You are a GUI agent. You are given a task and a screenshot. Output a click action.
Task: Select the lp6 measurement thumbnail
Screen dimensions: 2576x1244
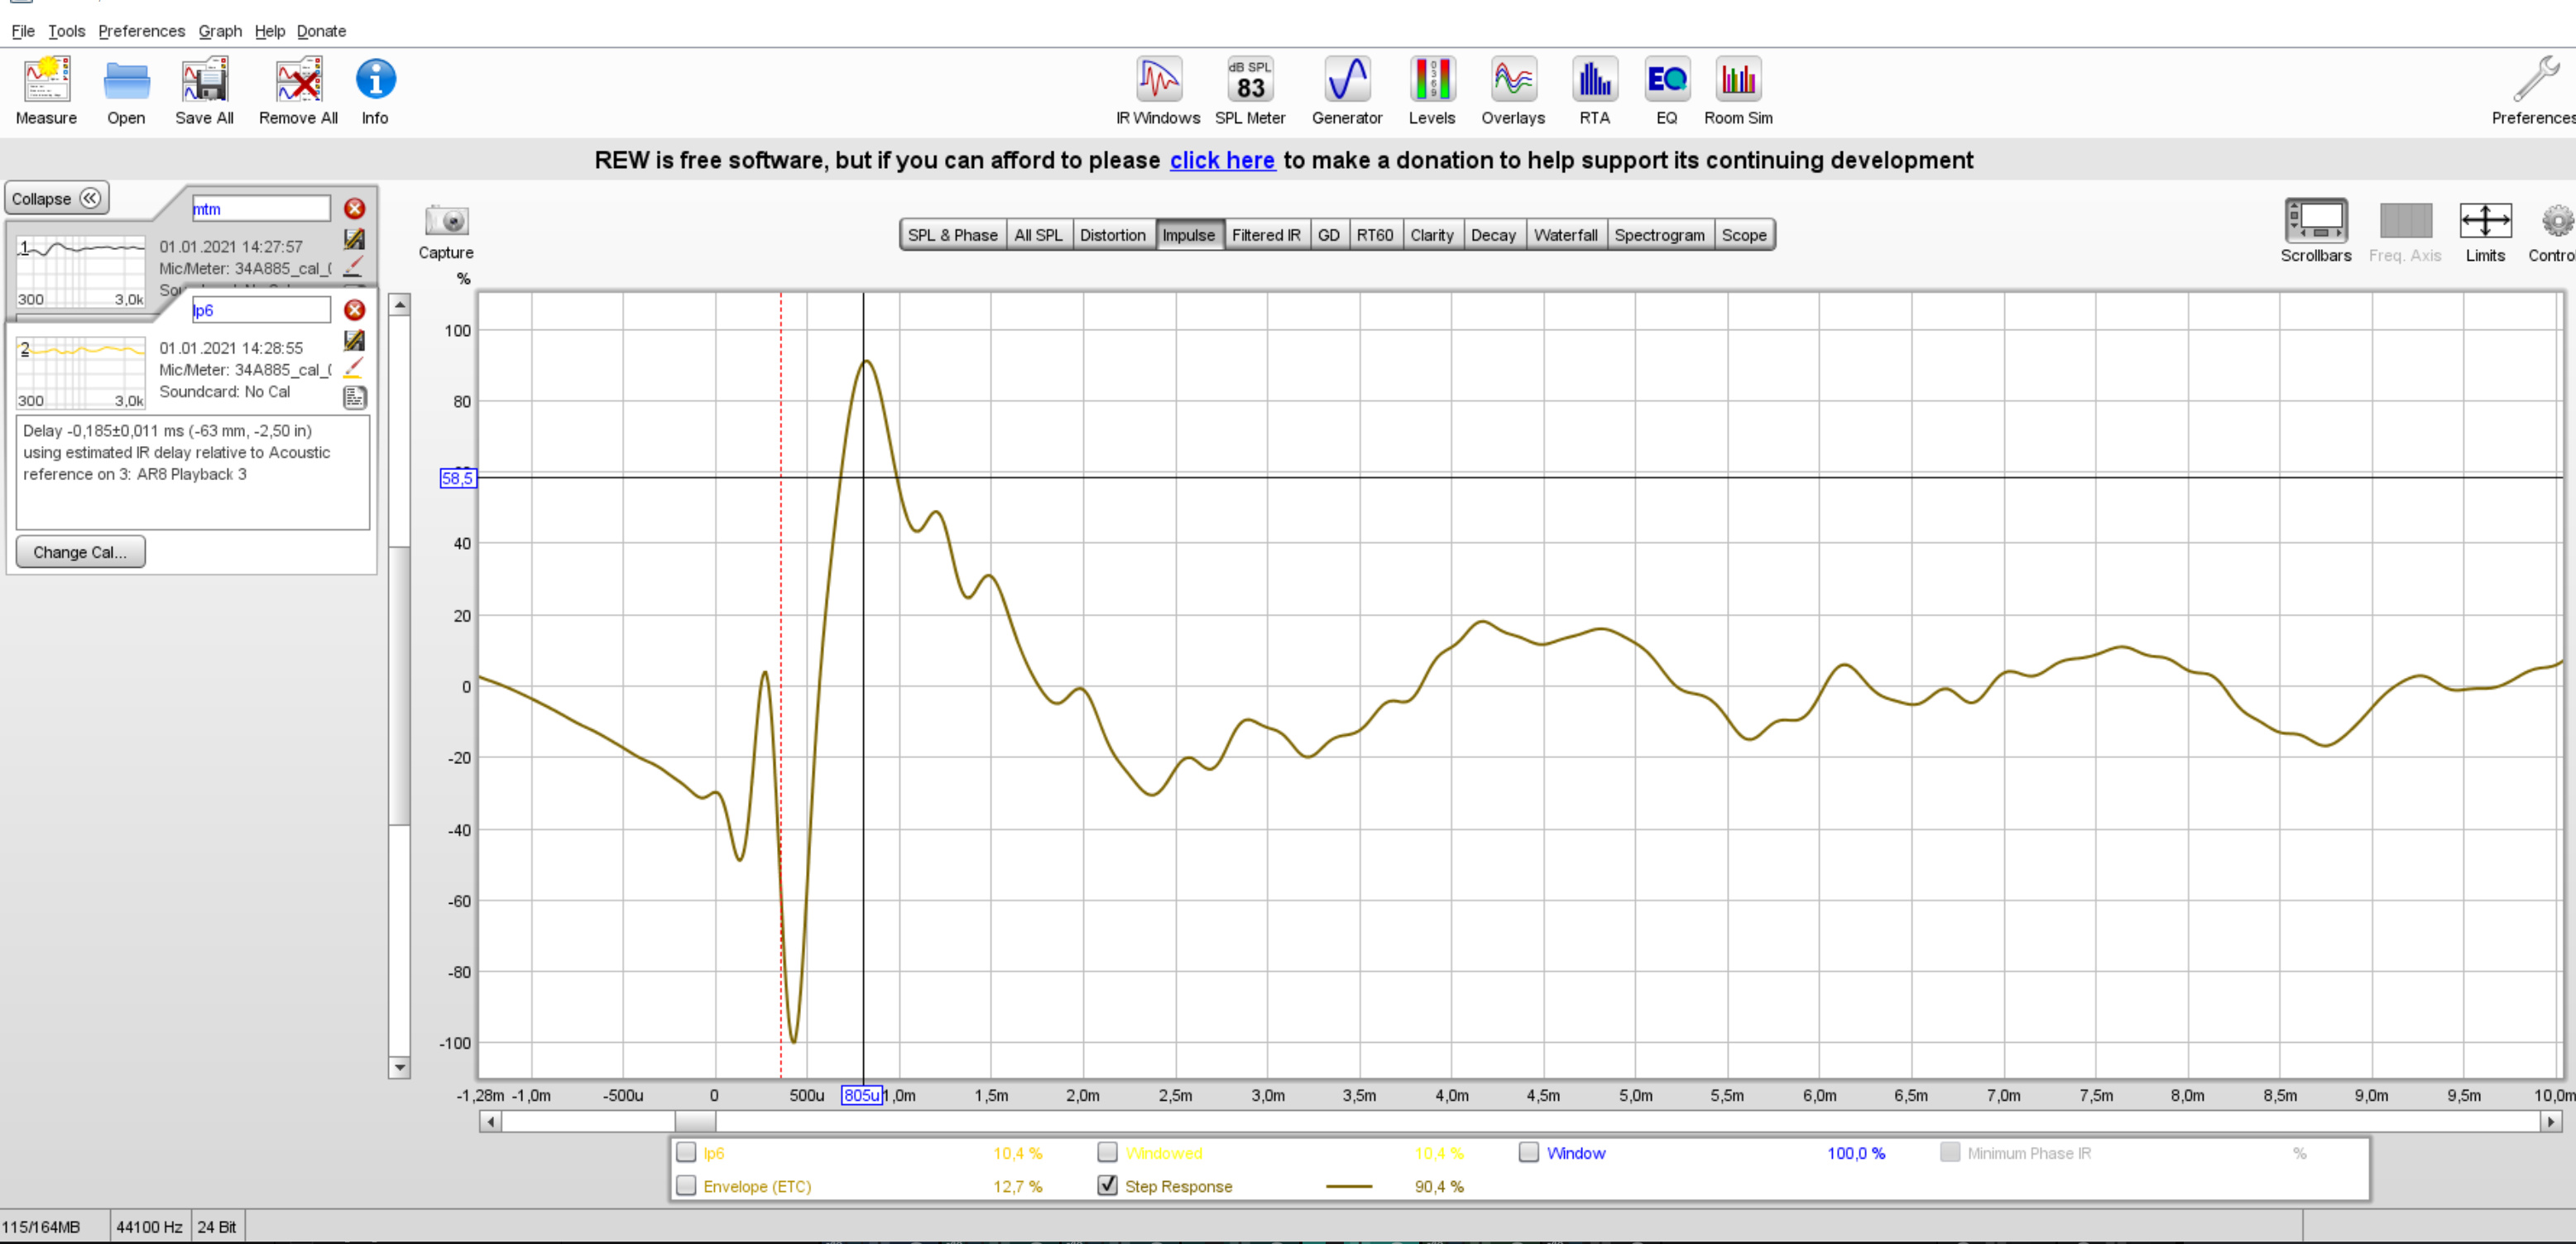pos(81,372)
